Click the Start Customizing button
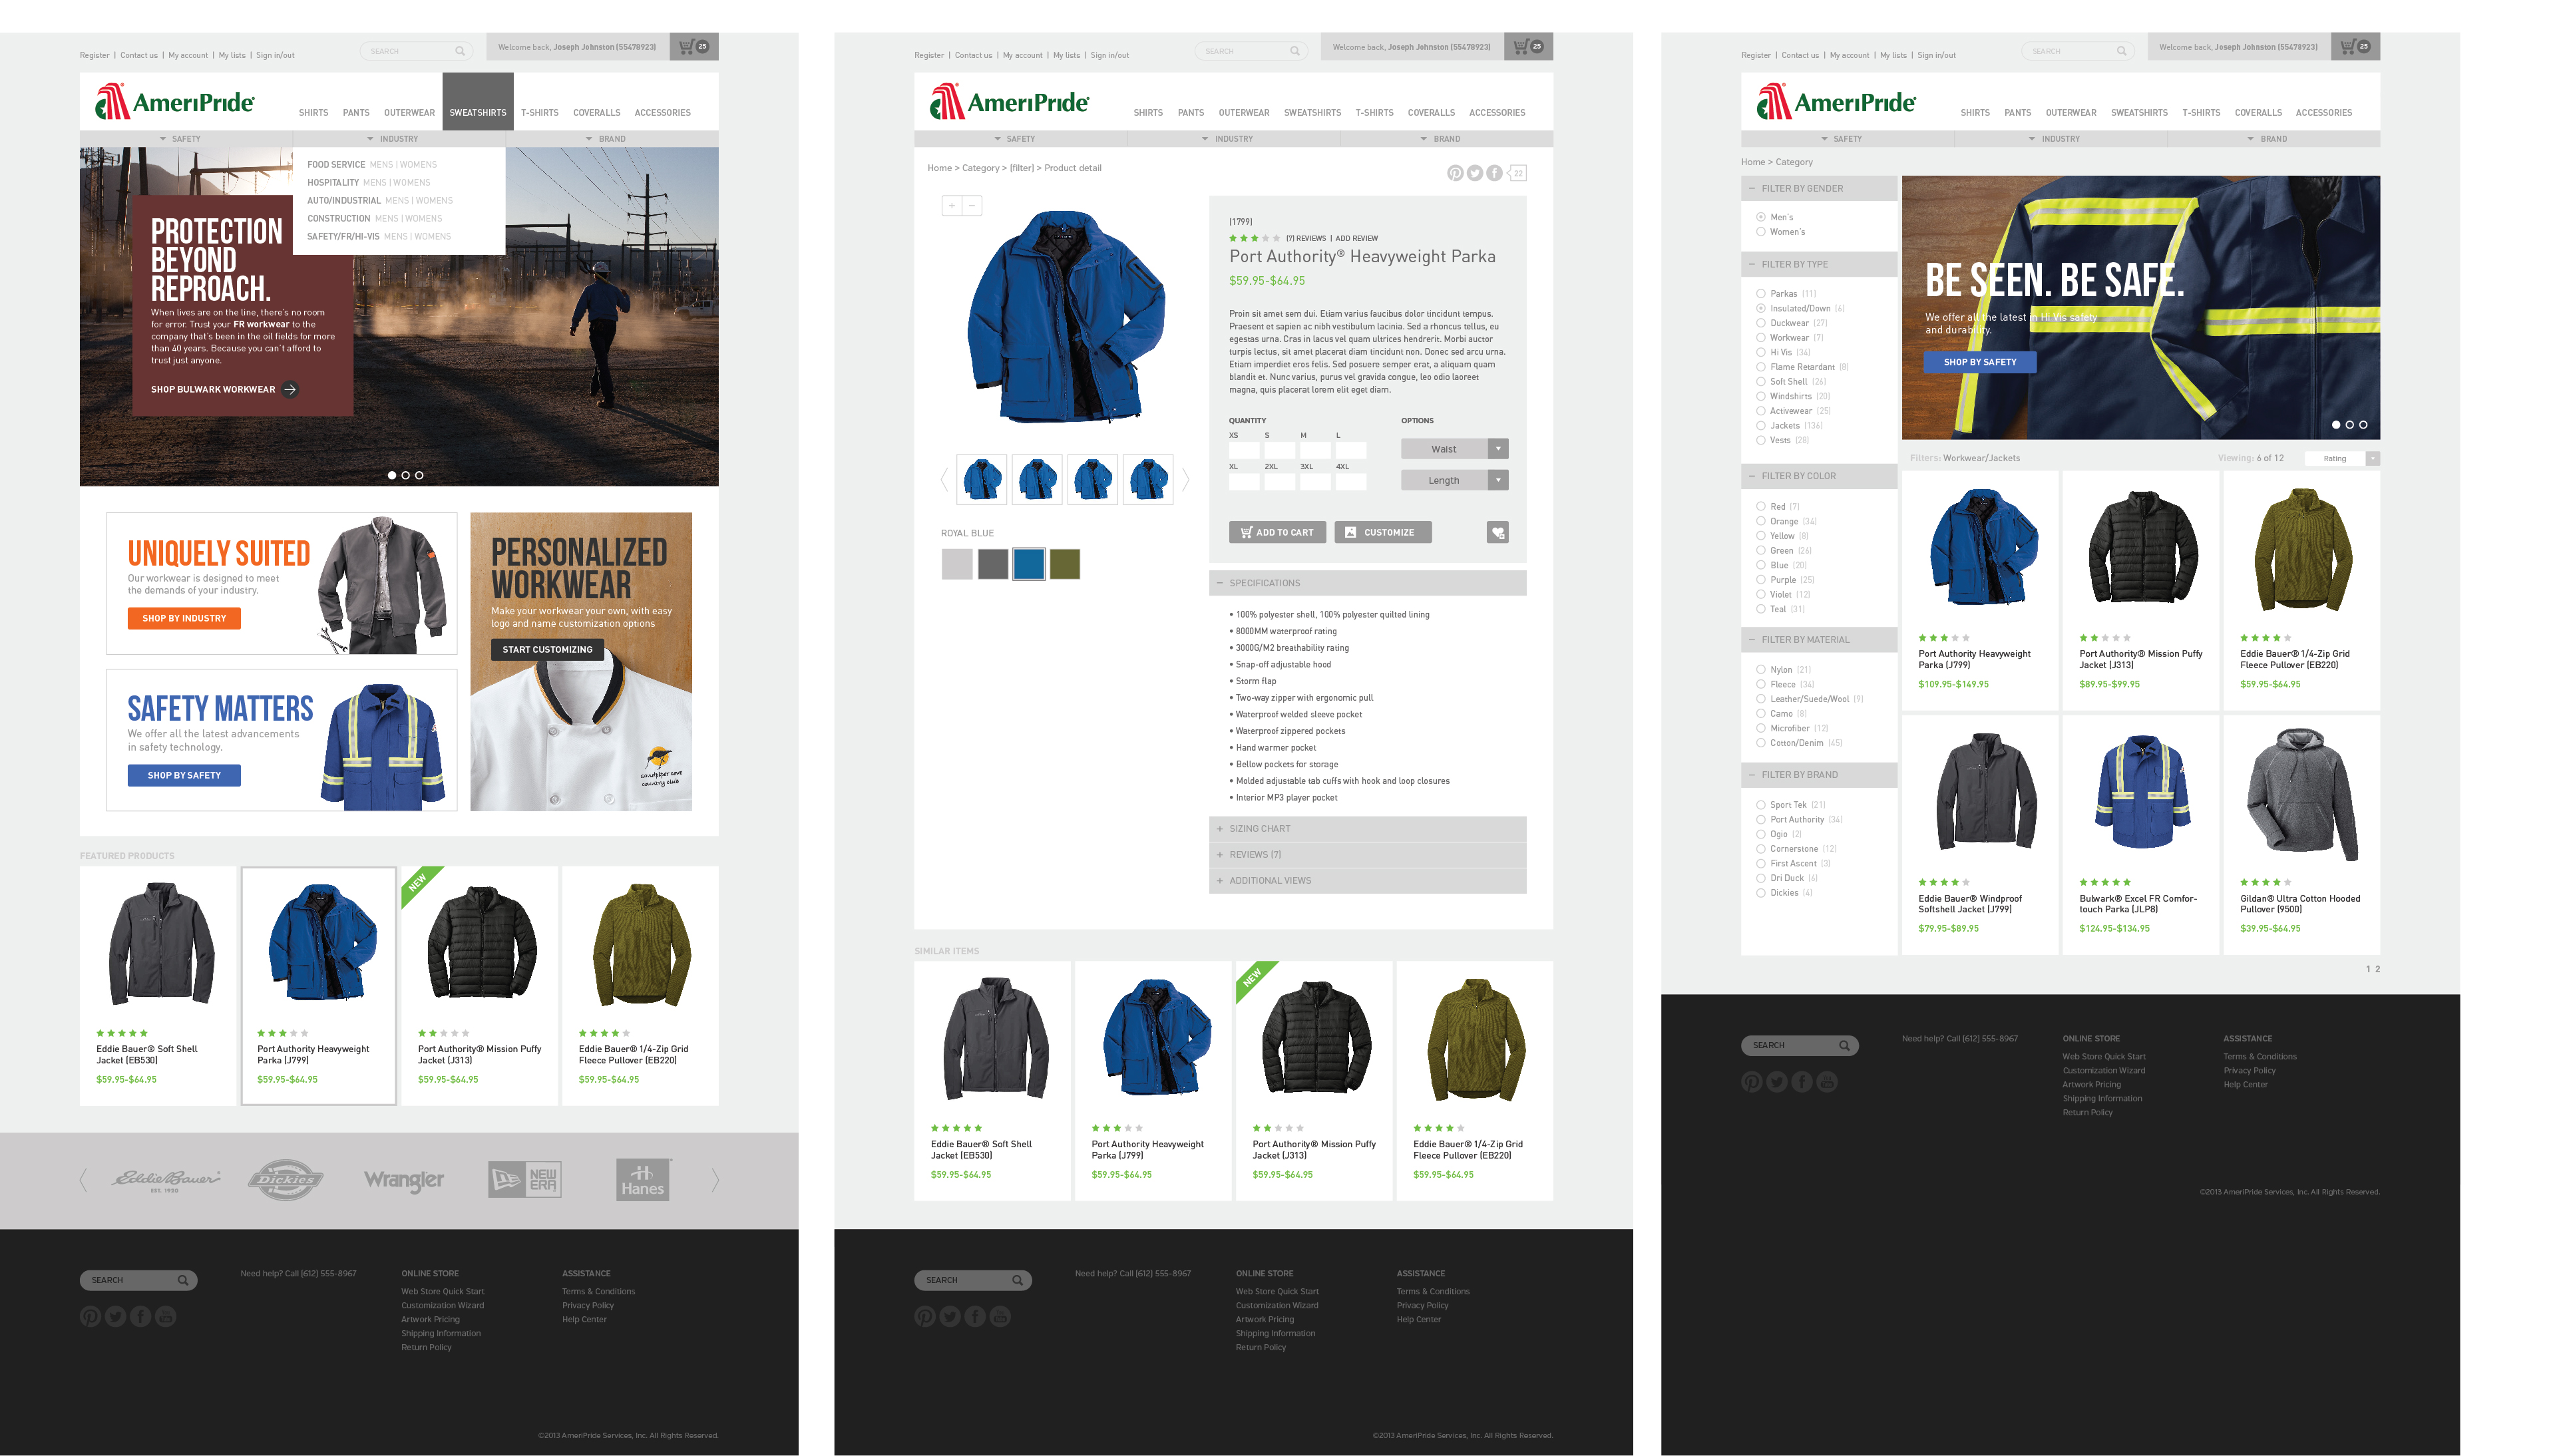 point(547,650)
